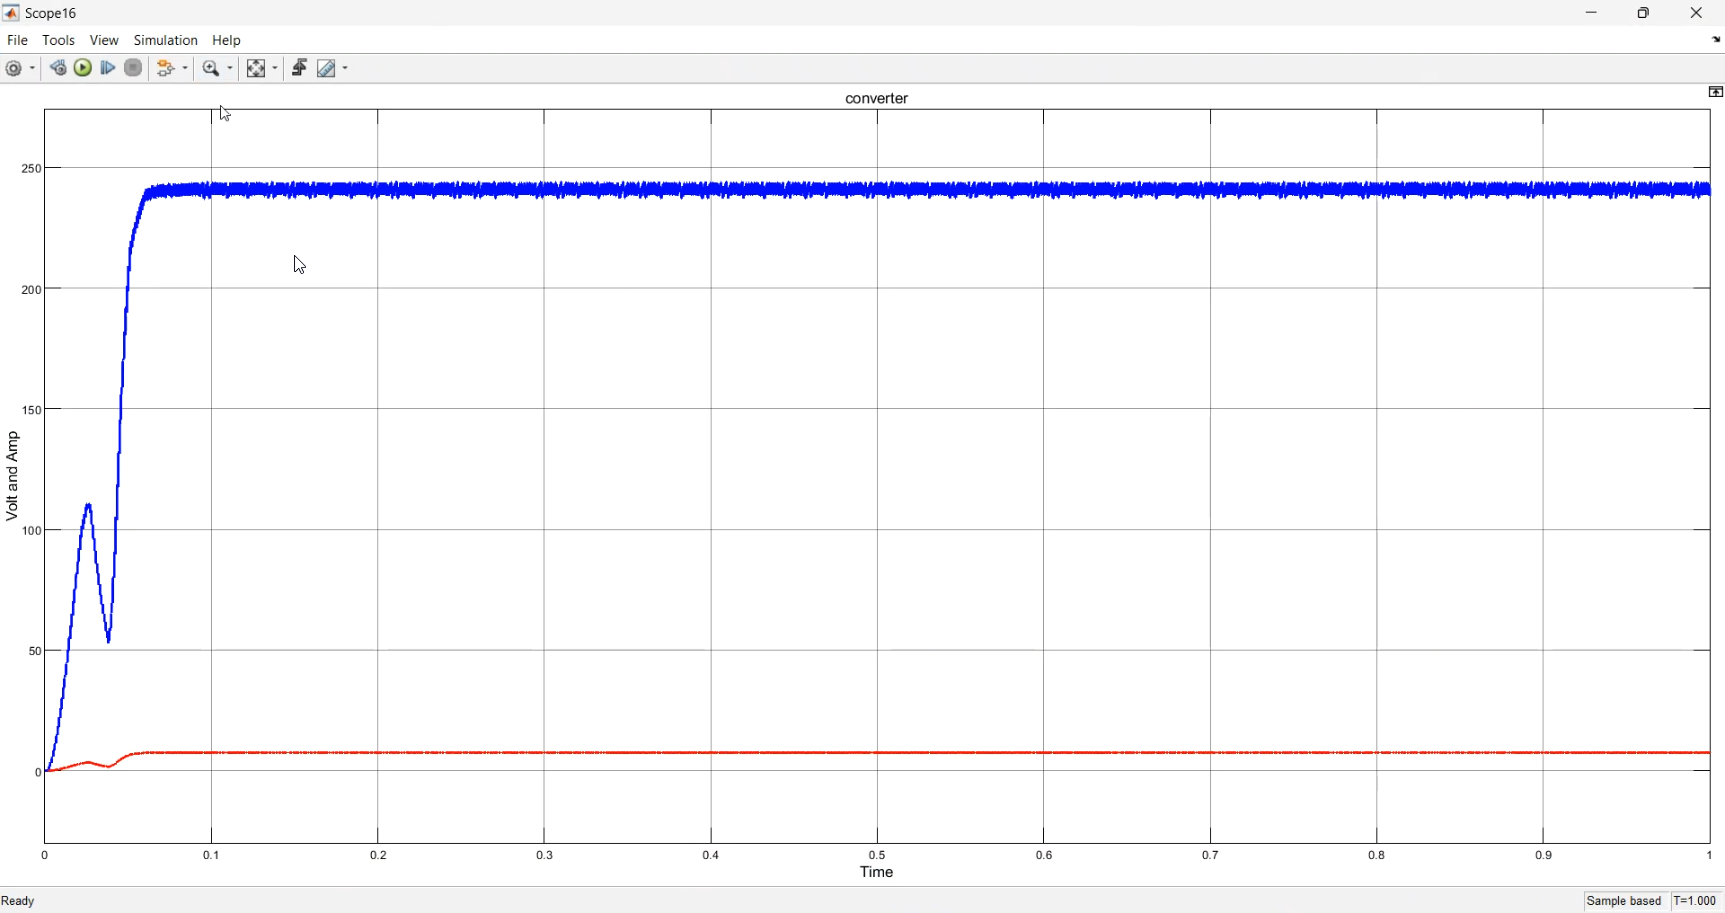This screenshot has width=1725, height=913.
Task: Click the toolbar dock arrow at far right
Action: point(1716,40)
